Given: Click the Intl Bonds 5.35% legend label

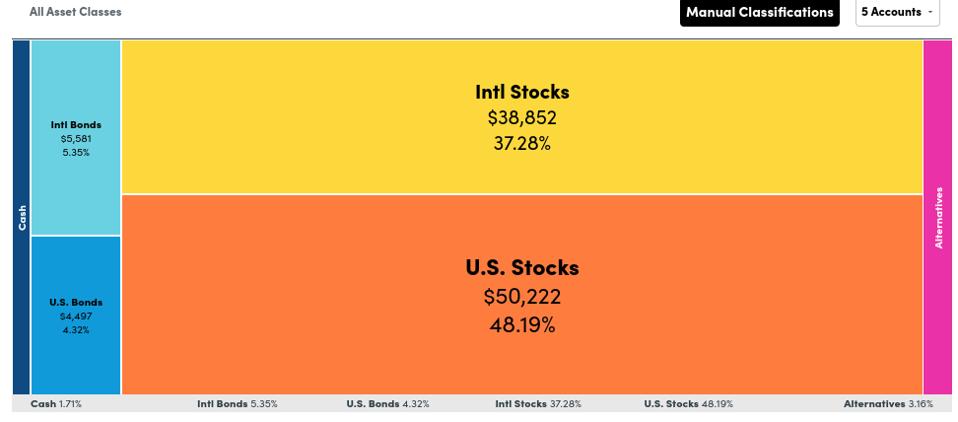Looking at the screenshot, I should pyautogui.click(x=237, y=404).
